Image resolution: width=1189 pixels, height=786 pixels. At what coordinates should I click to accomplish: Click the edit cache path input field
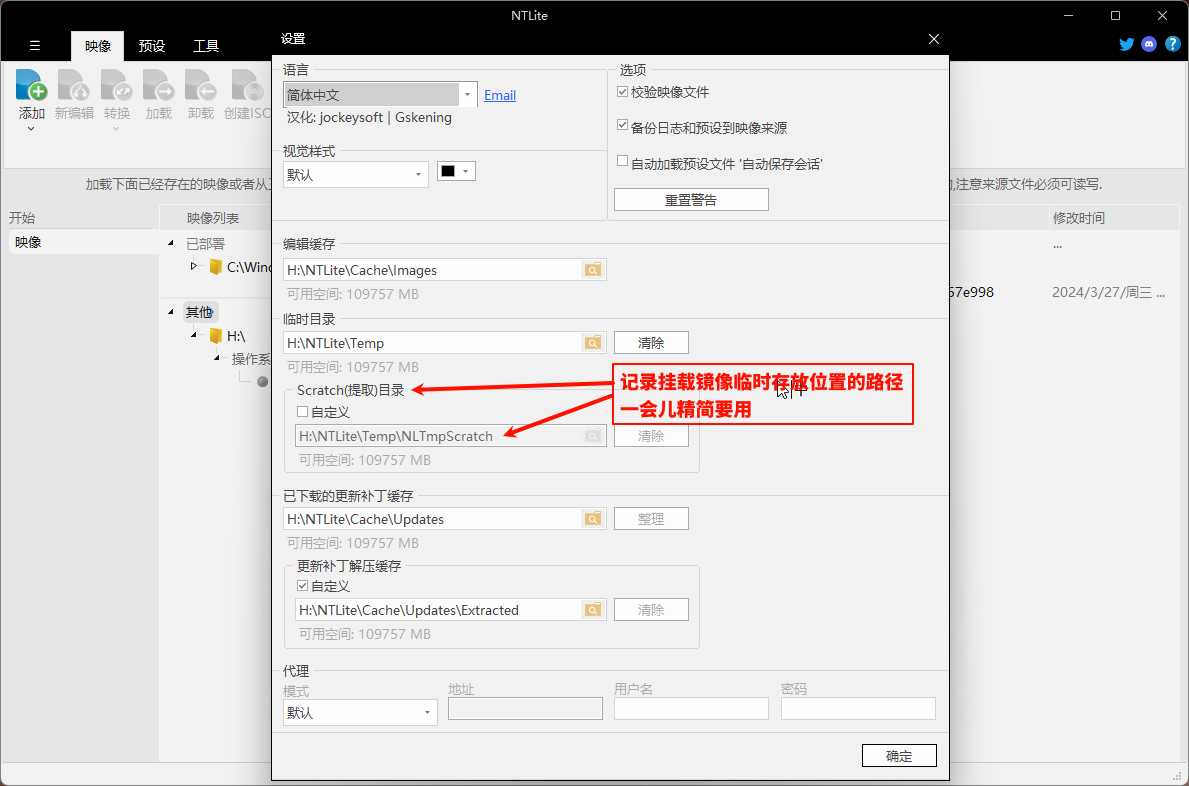[x=433, y=270]
